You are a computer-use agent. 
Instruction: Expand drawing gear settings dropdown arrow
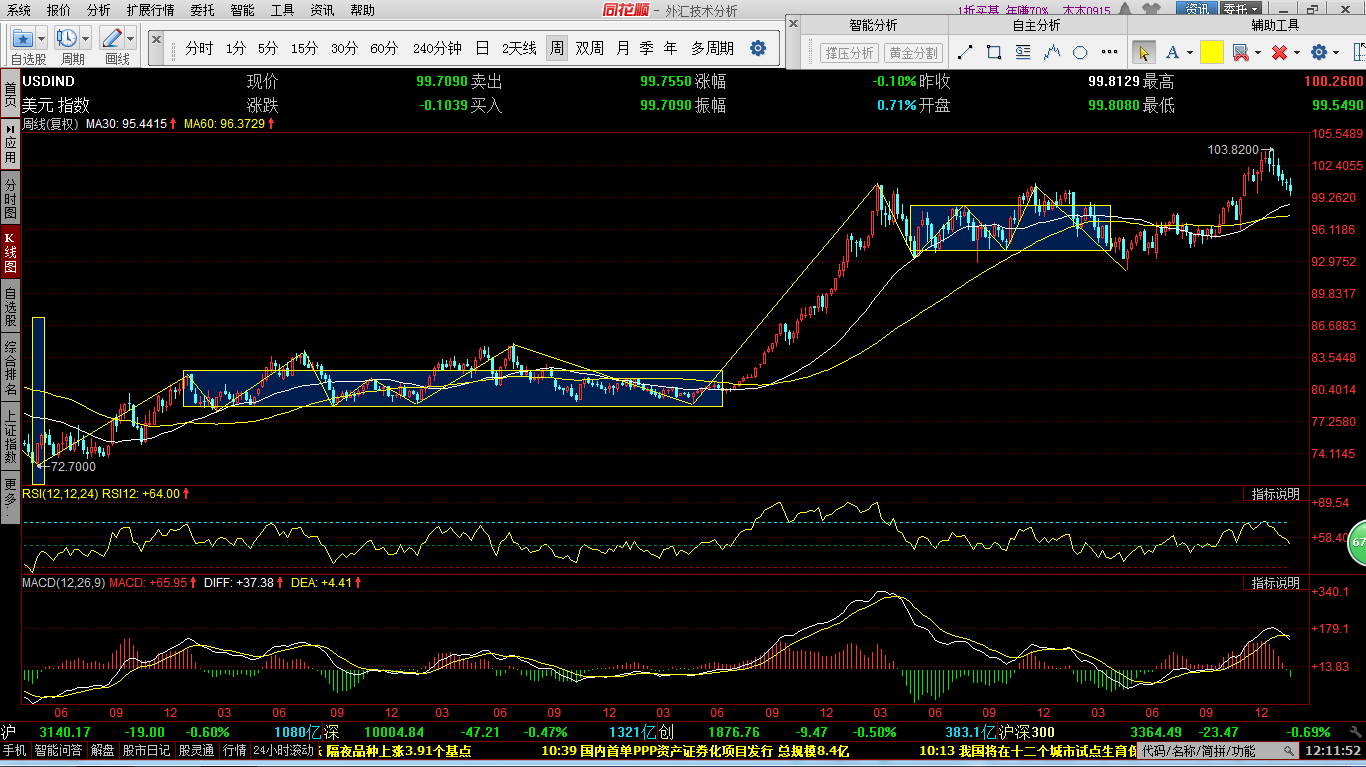[1337, 52]
